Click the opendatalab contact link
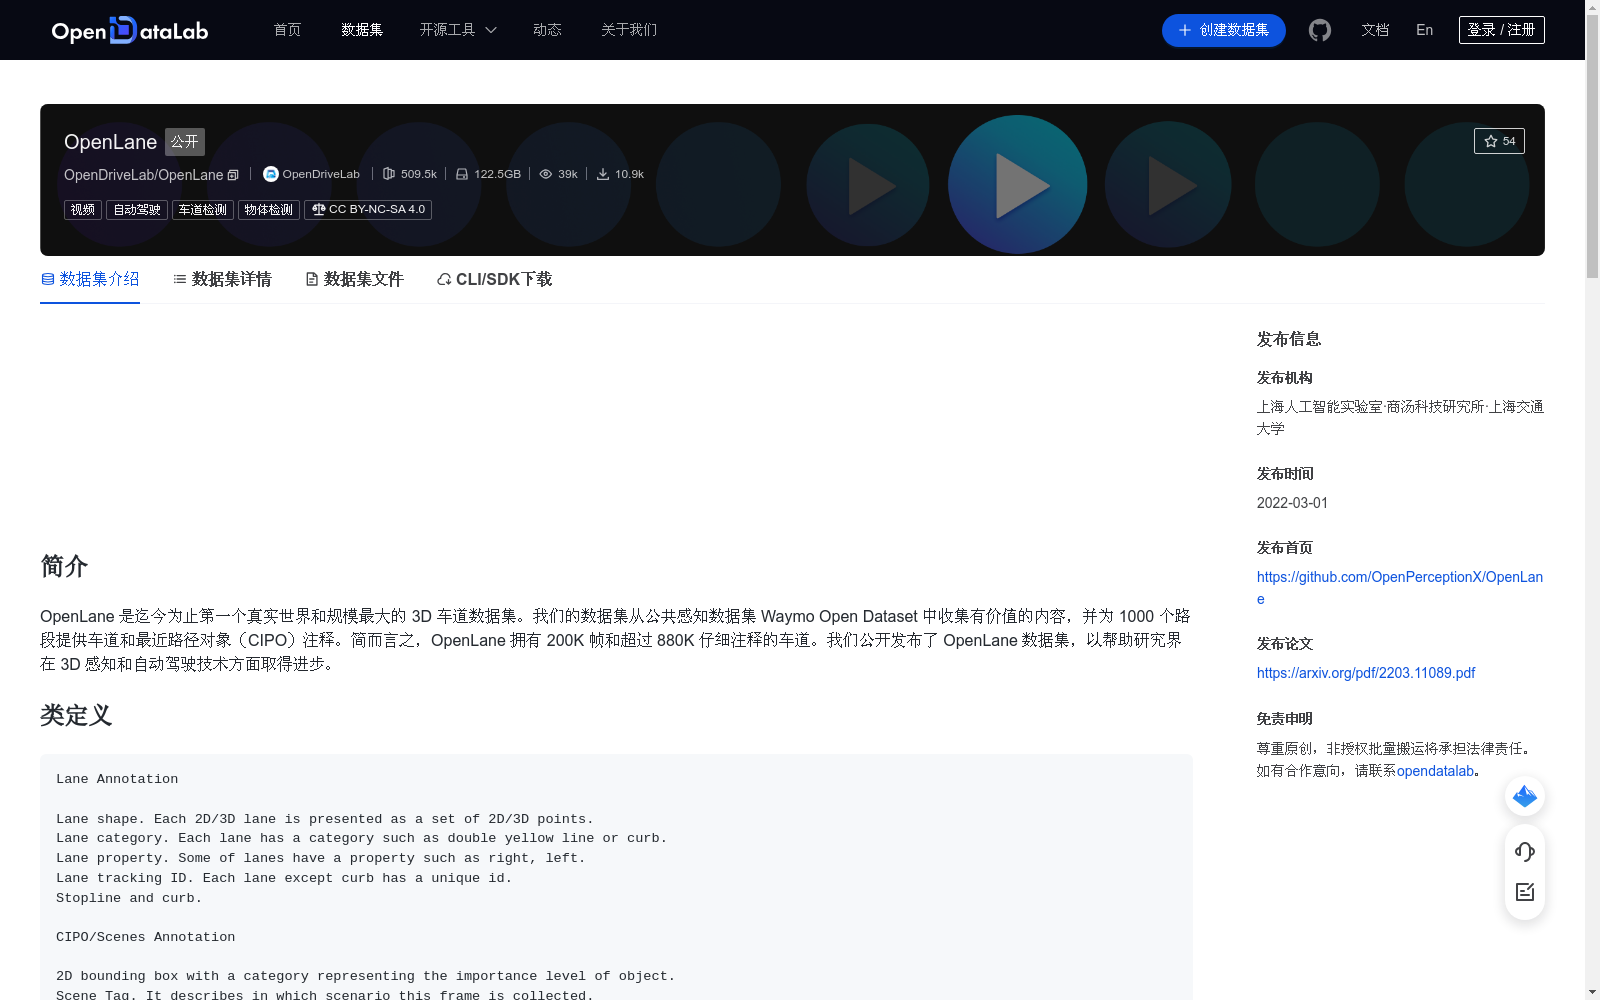This screenshot has width=1600, height=1000. click(1435, 771)
